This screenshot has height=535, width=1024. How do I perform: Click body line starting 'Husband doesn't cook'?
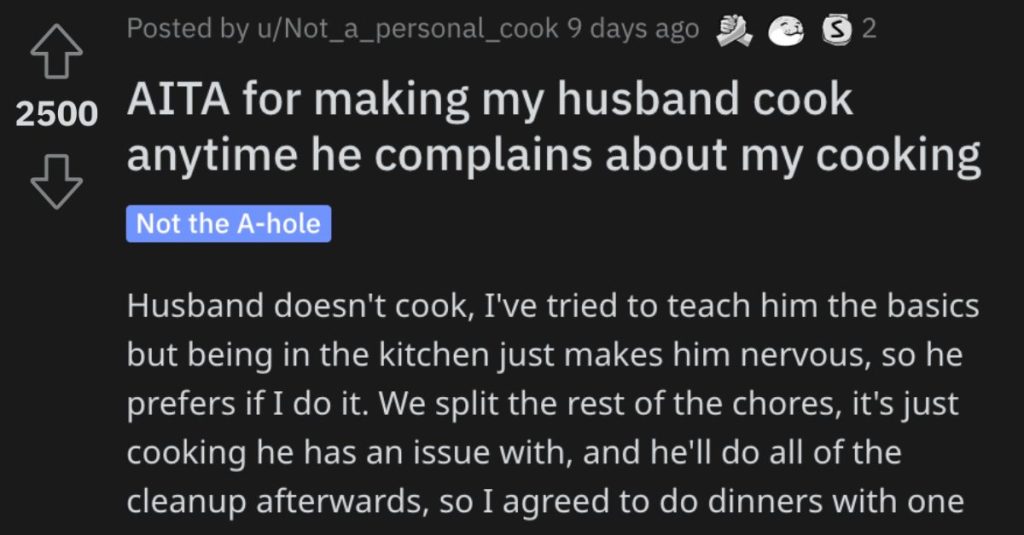(553, 306)
